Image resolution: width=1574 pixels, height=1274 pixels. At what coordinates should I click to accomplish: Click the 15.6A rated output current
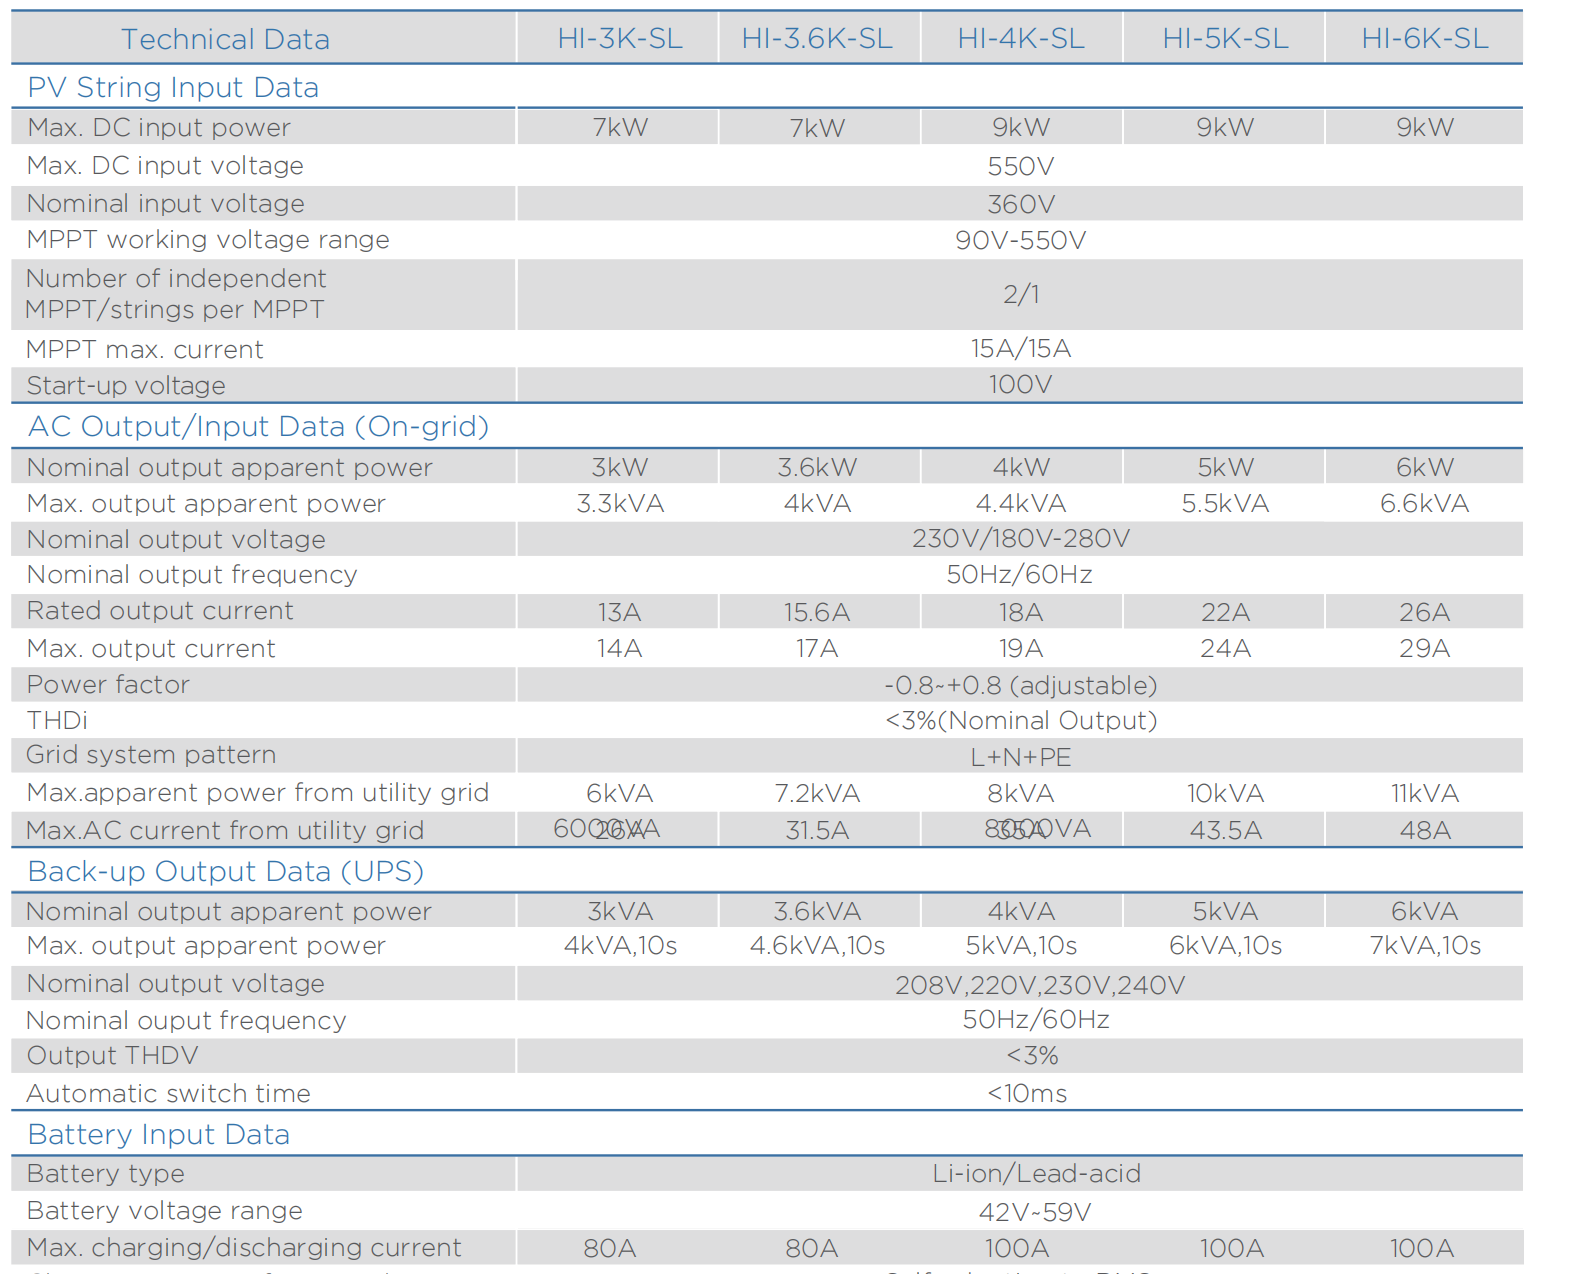(x=817, y=612)
